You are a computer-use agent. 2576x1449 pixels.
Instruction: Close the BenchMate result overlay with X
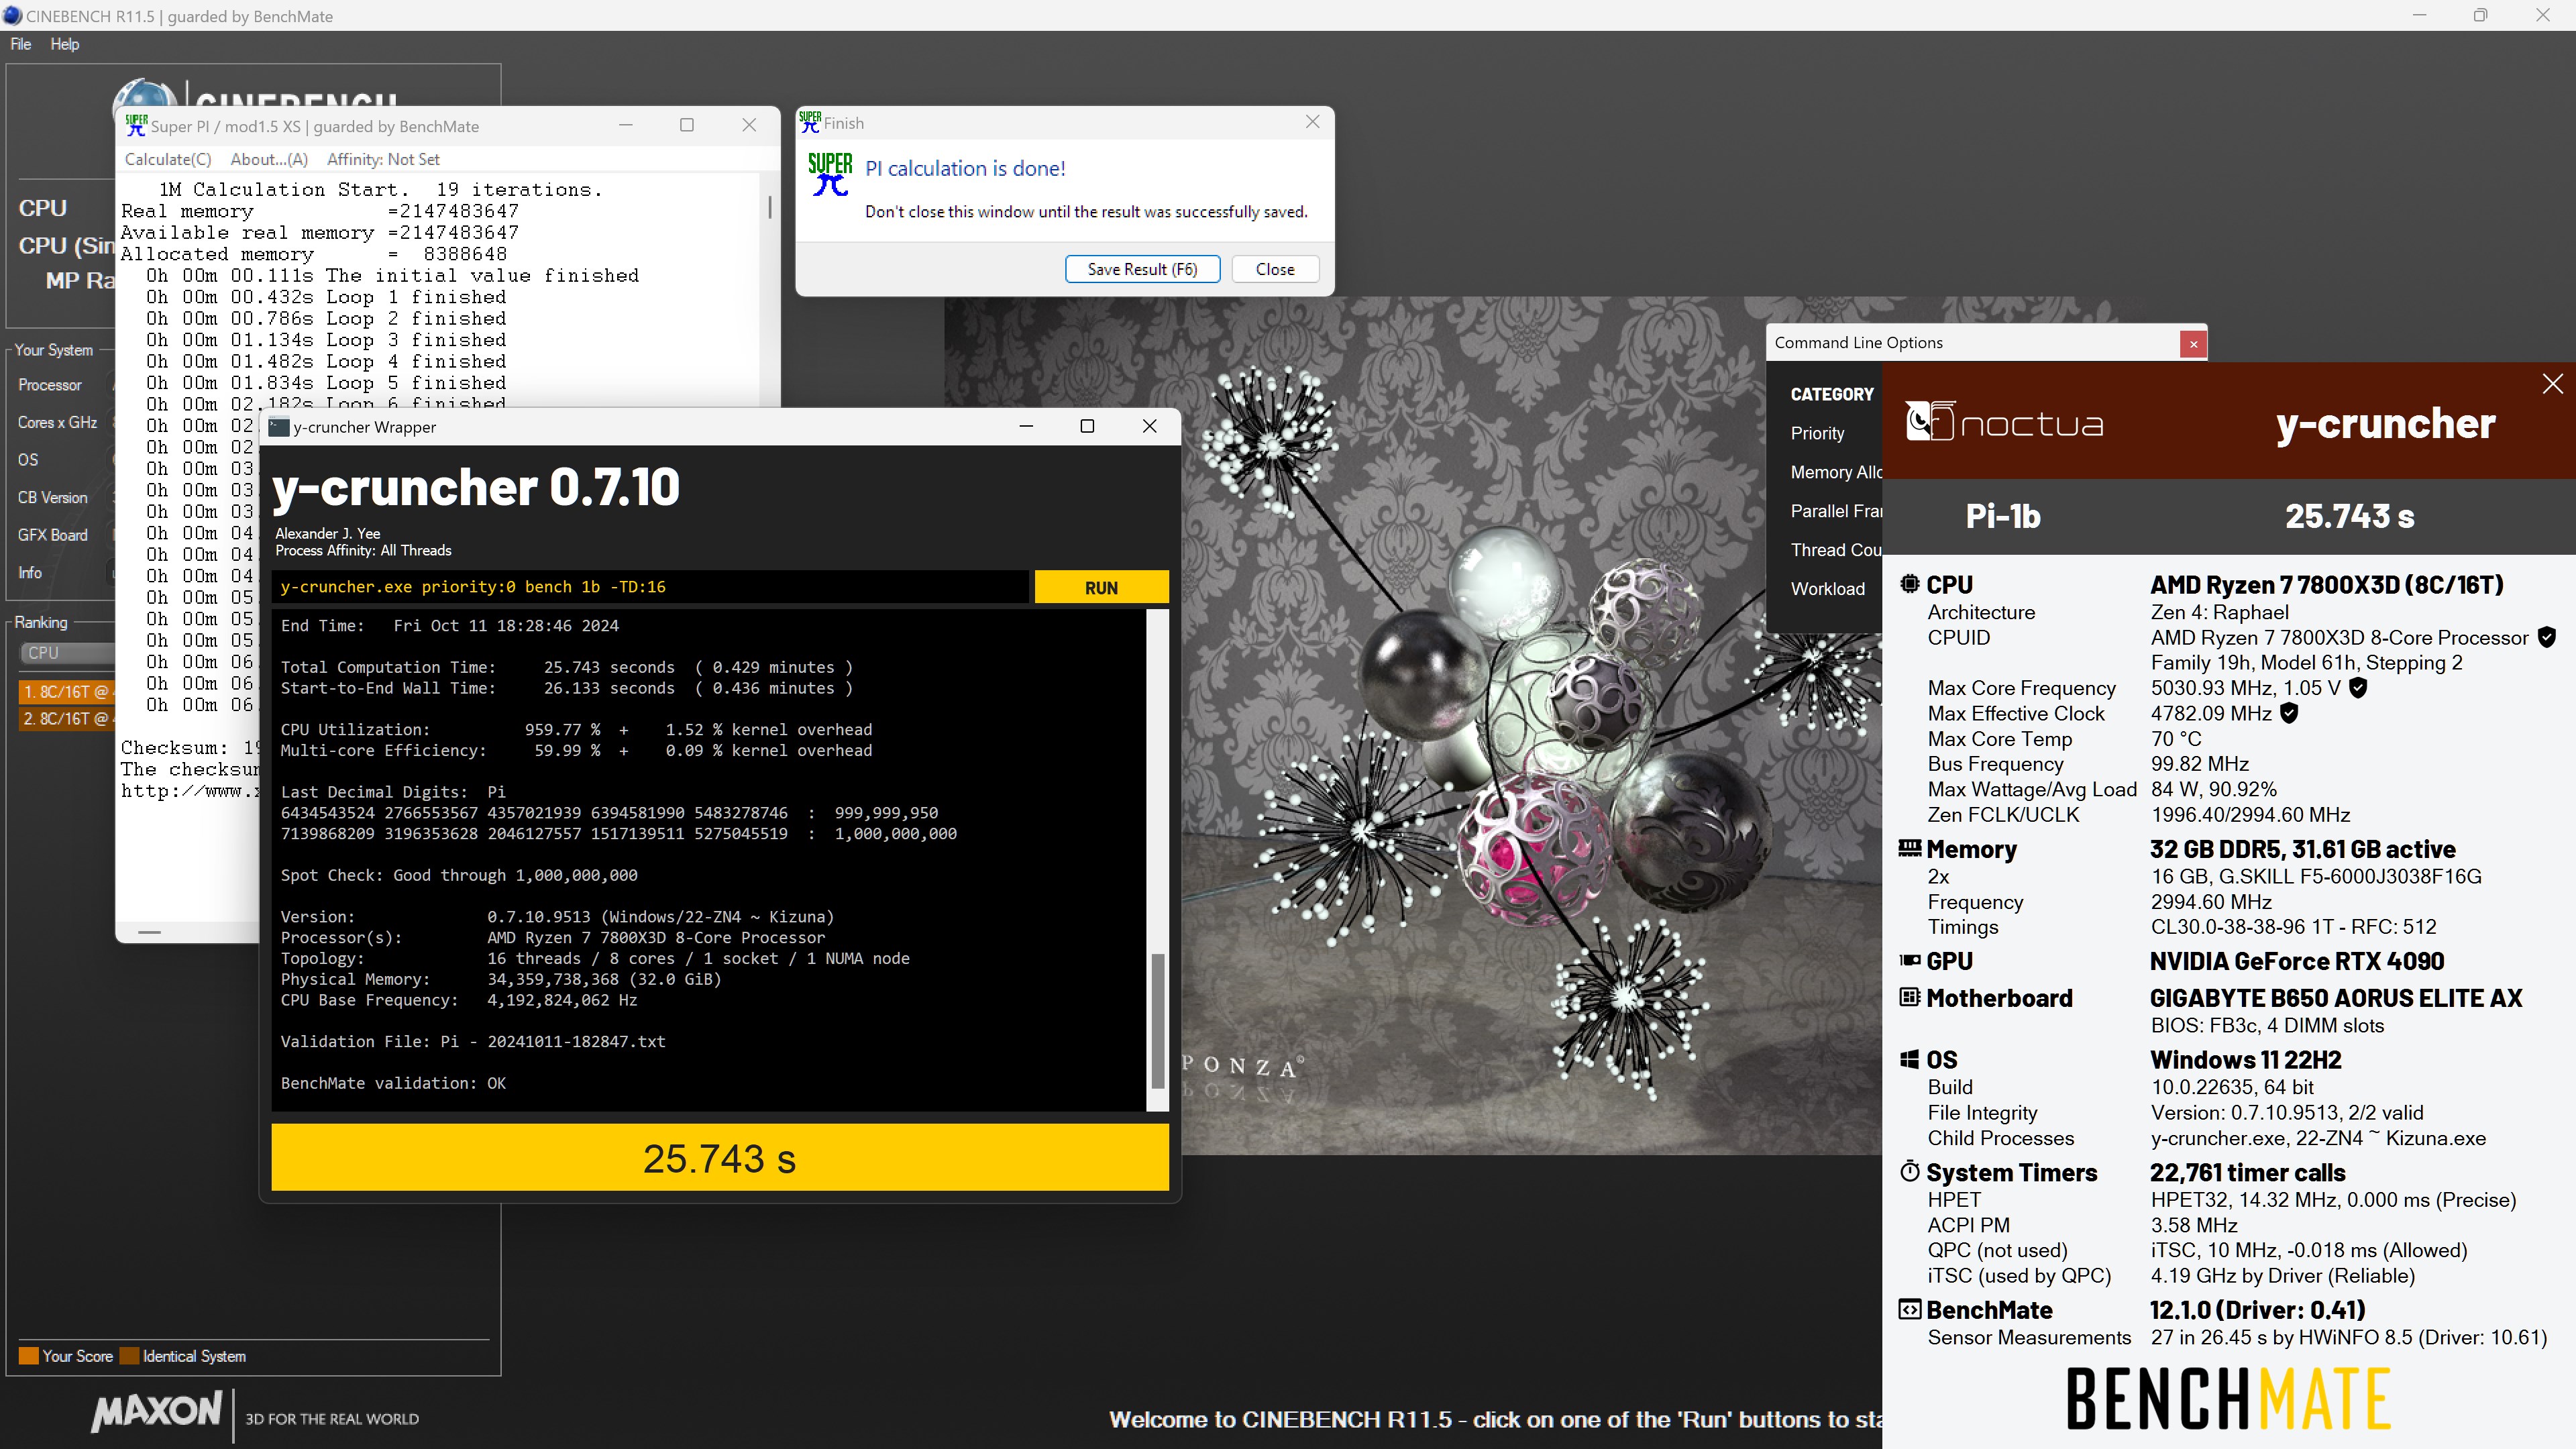(x=2552, y=384)
